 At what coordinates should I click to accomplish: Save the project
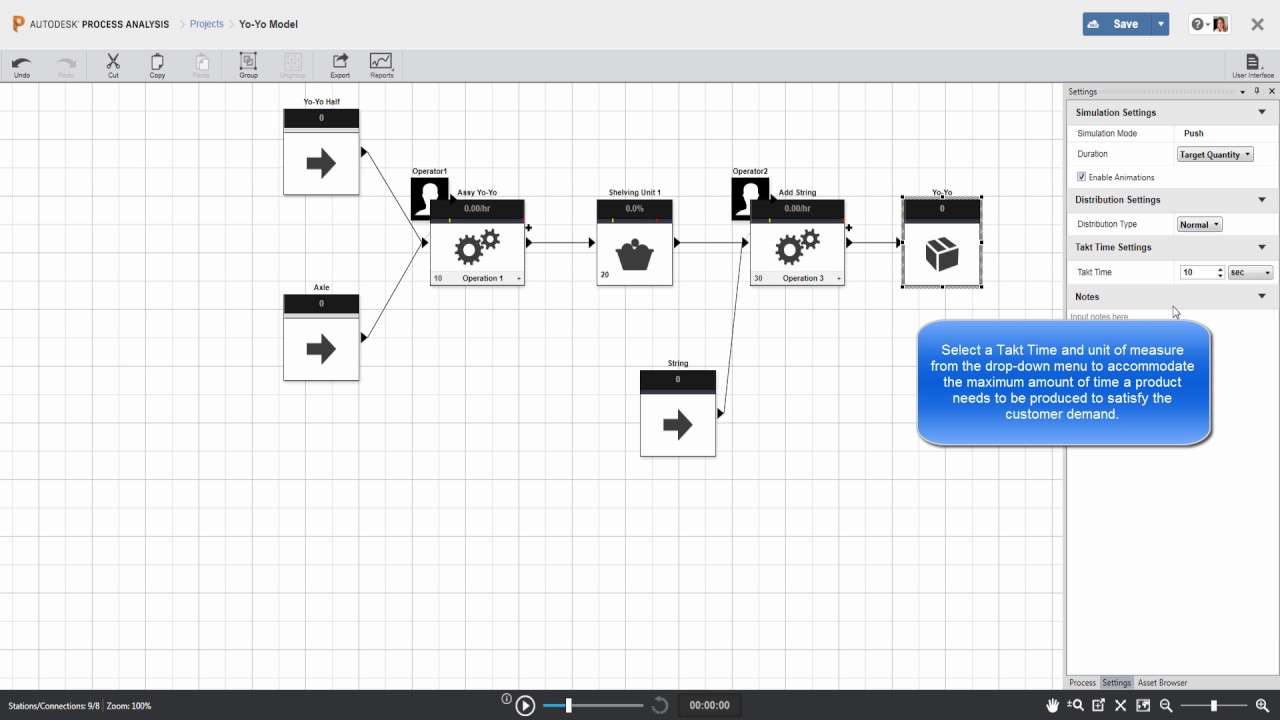(x=1116, y=24)
